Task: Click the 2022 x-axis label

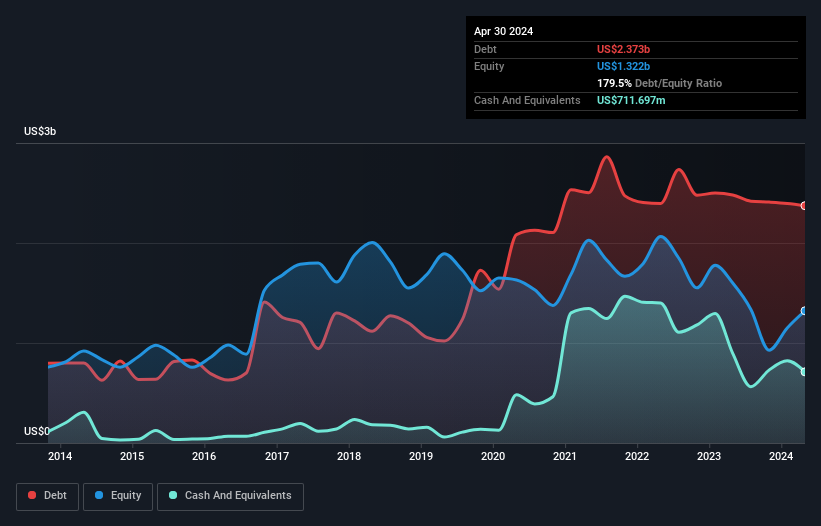Action: click(x=637, y=456)
